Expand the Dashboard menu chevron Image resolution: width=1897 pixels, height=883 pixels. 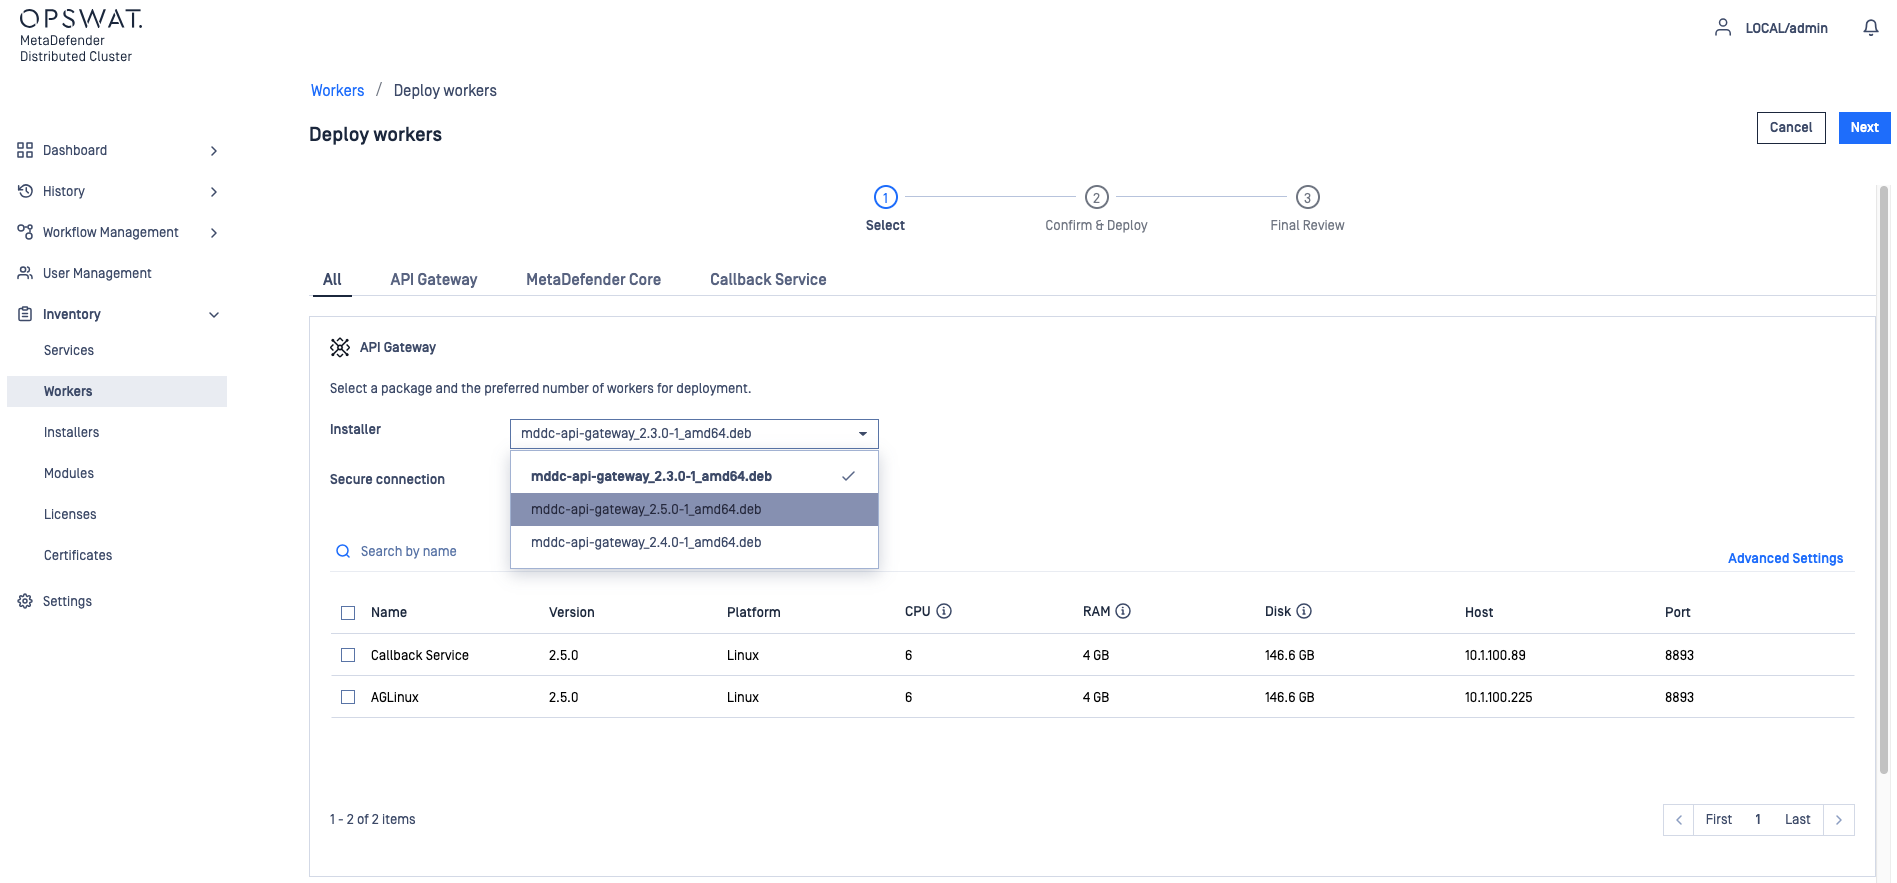coord(213,151)
